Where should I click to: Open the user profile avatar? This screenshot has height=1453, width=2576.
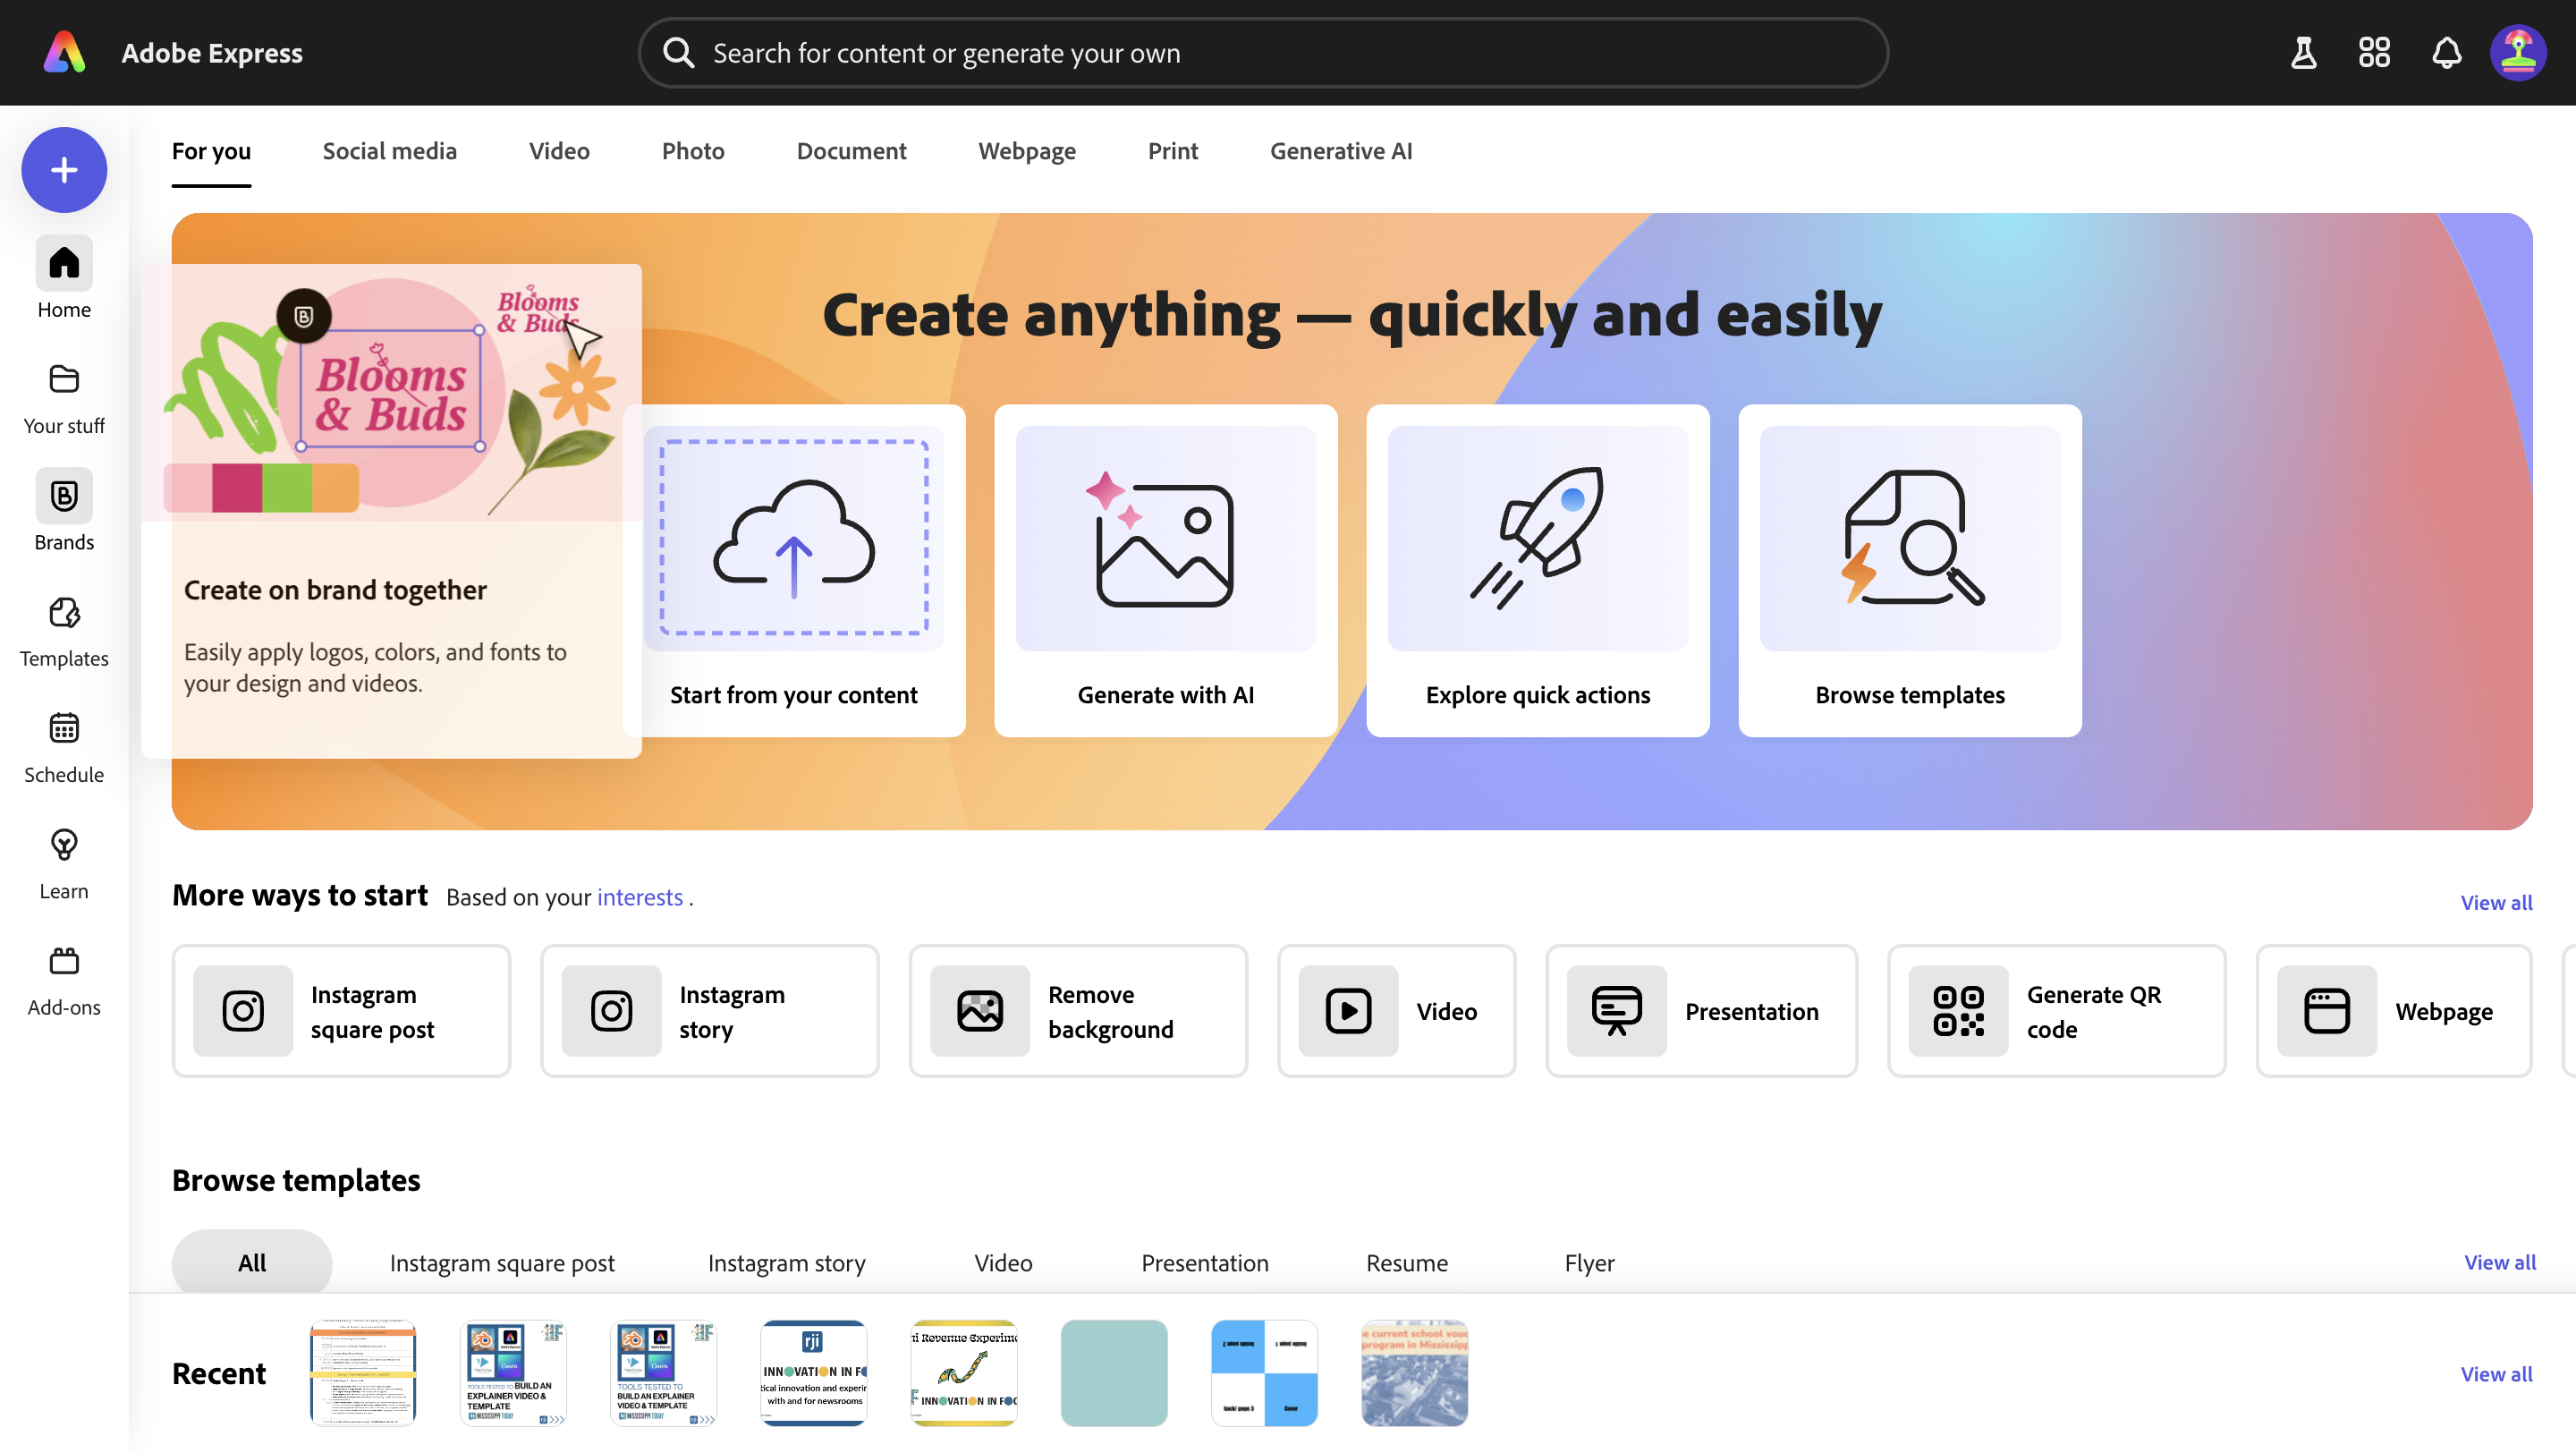pyautogui.click(x=2518, y=53)
